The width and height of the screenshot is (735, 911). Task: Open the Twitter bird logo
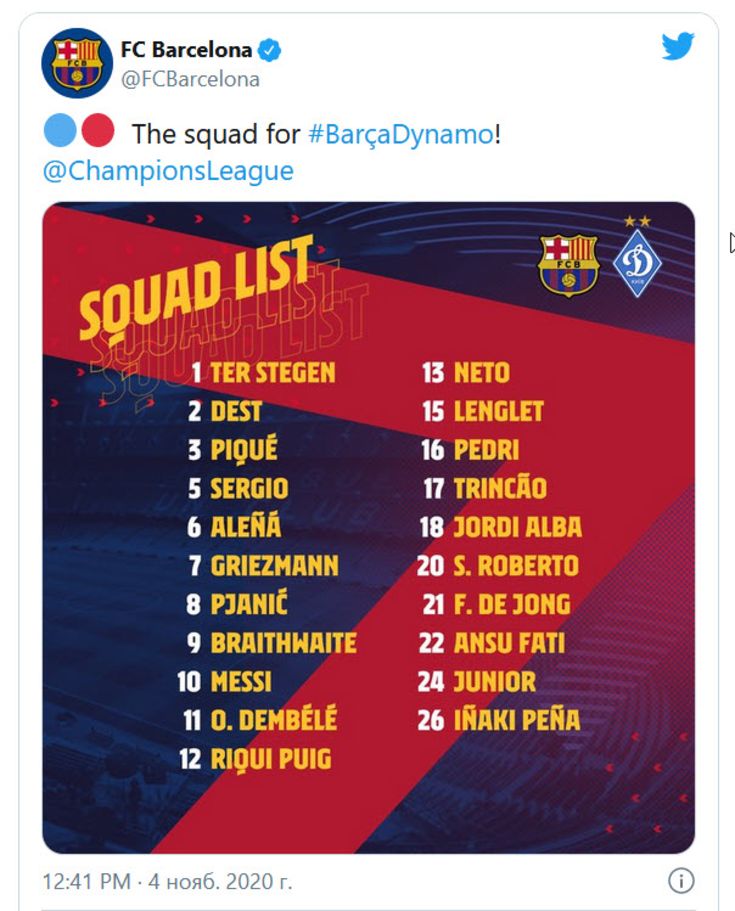coord(677,46)
